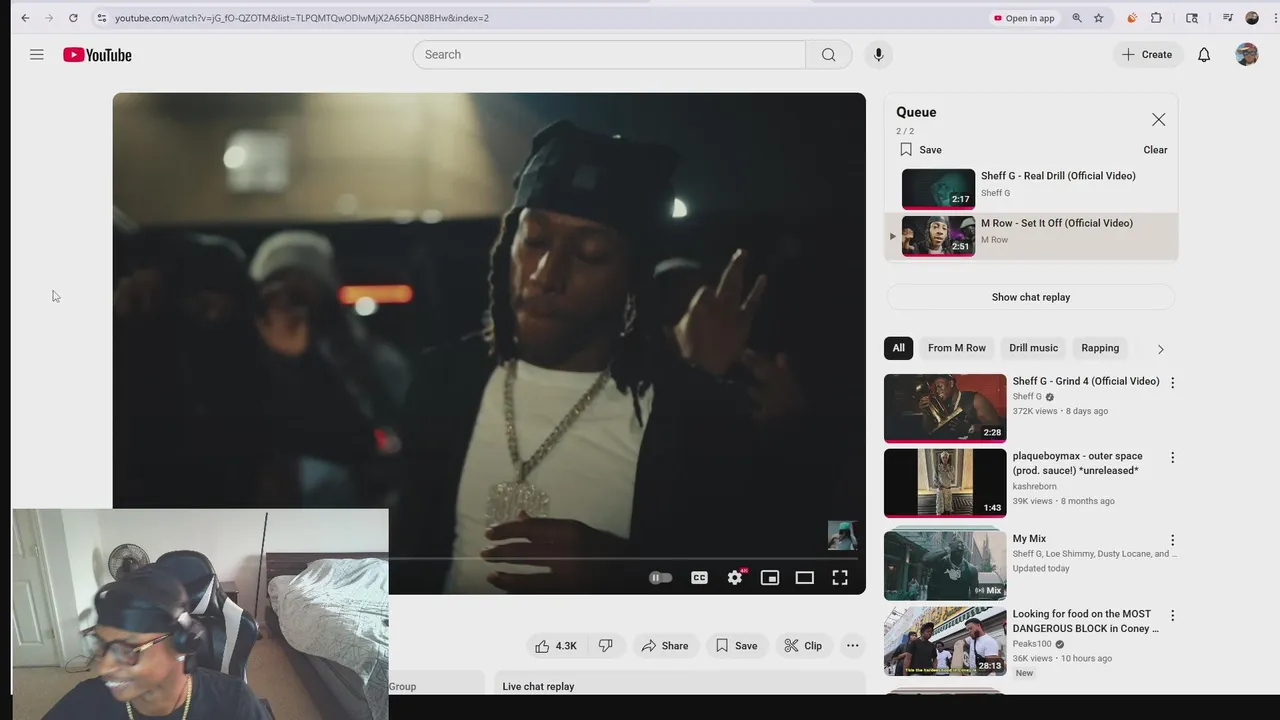Click the magnifier search button
Screen dimensions: 1280x720
tap(829, 55)
